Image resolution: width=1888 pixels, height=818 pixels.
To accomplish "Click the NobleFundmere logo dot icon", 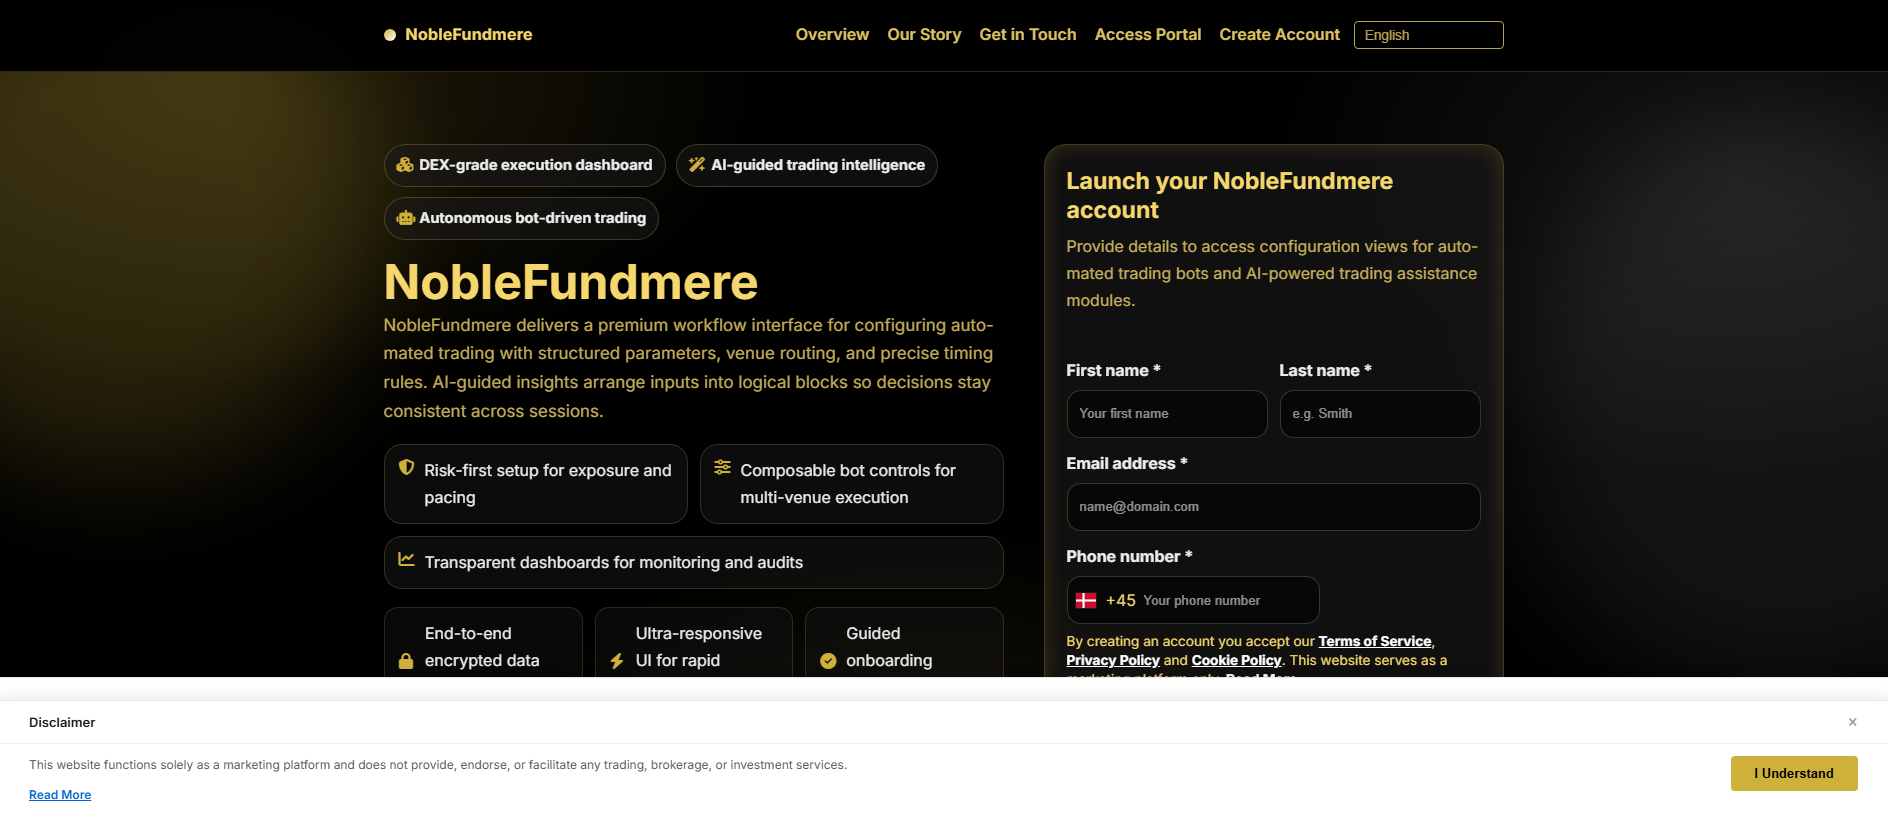I will point(390,35).
